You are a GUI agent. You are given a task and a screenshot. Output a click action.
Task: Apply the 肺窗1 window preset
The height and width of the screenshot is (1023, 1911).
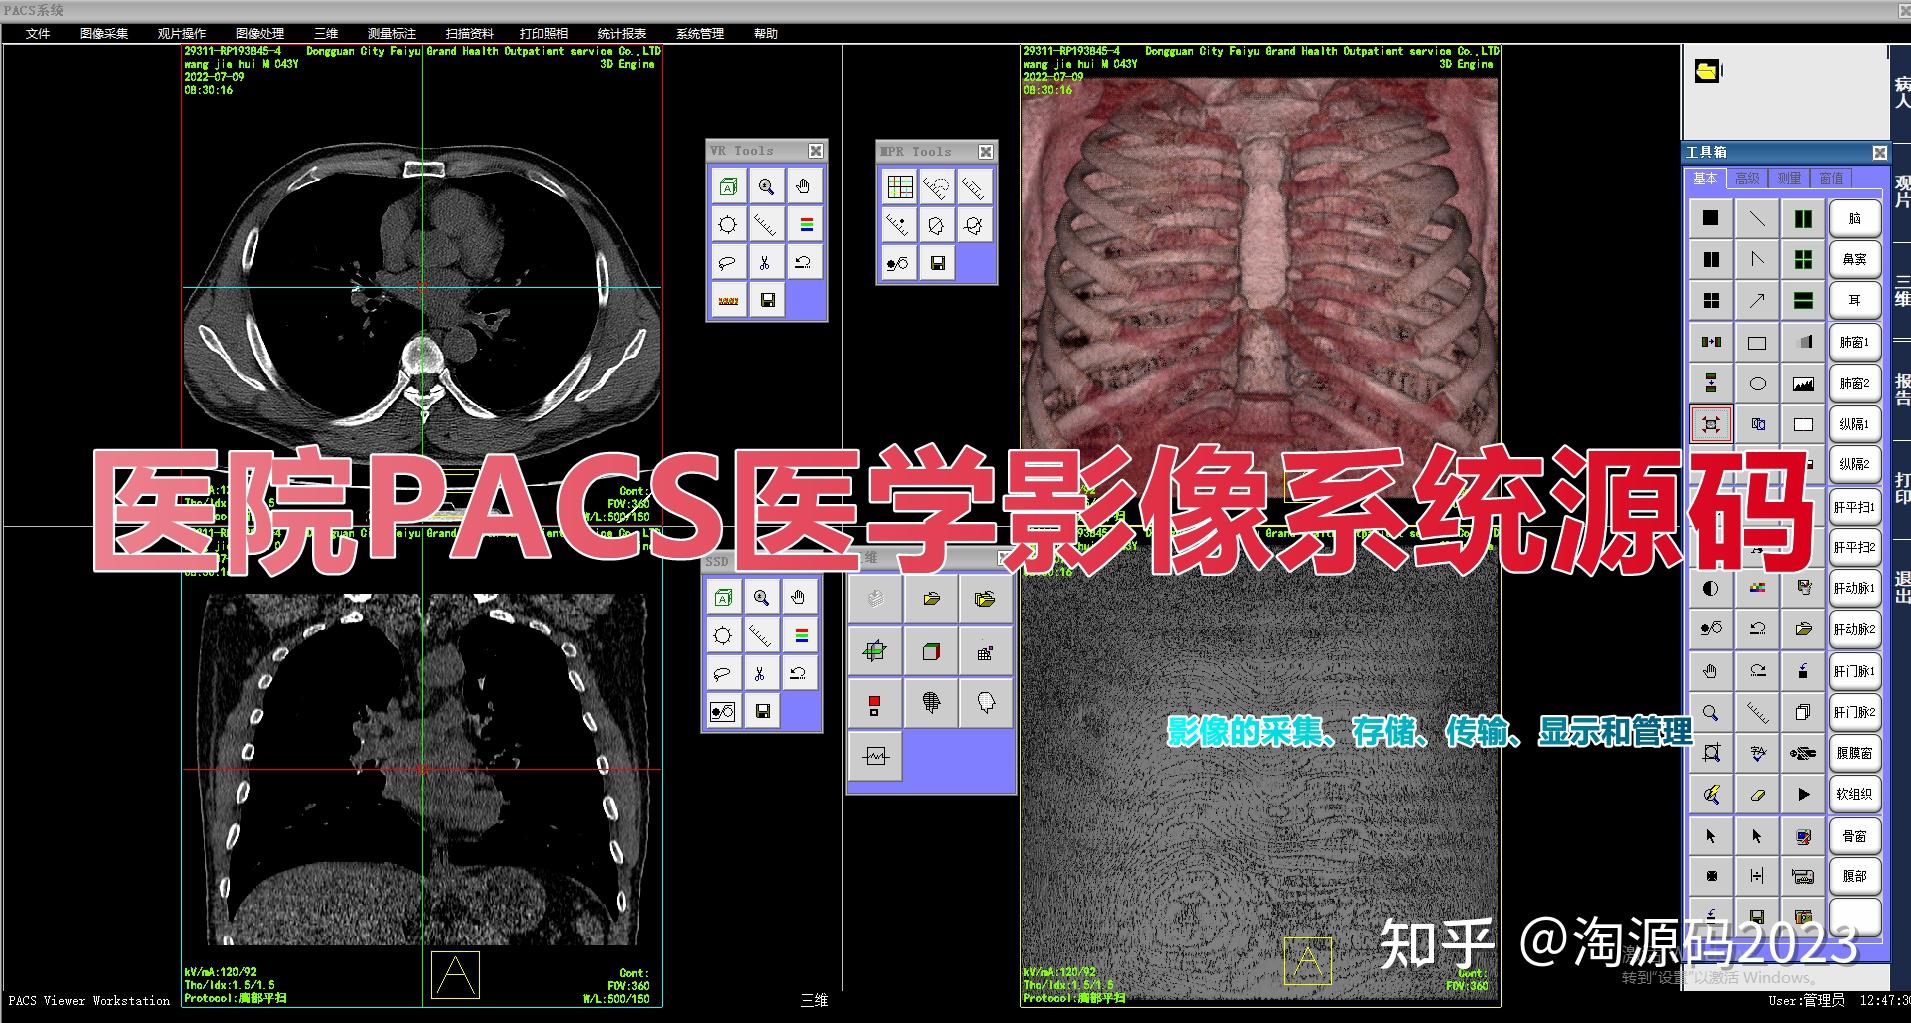[x=1855, y=342]
